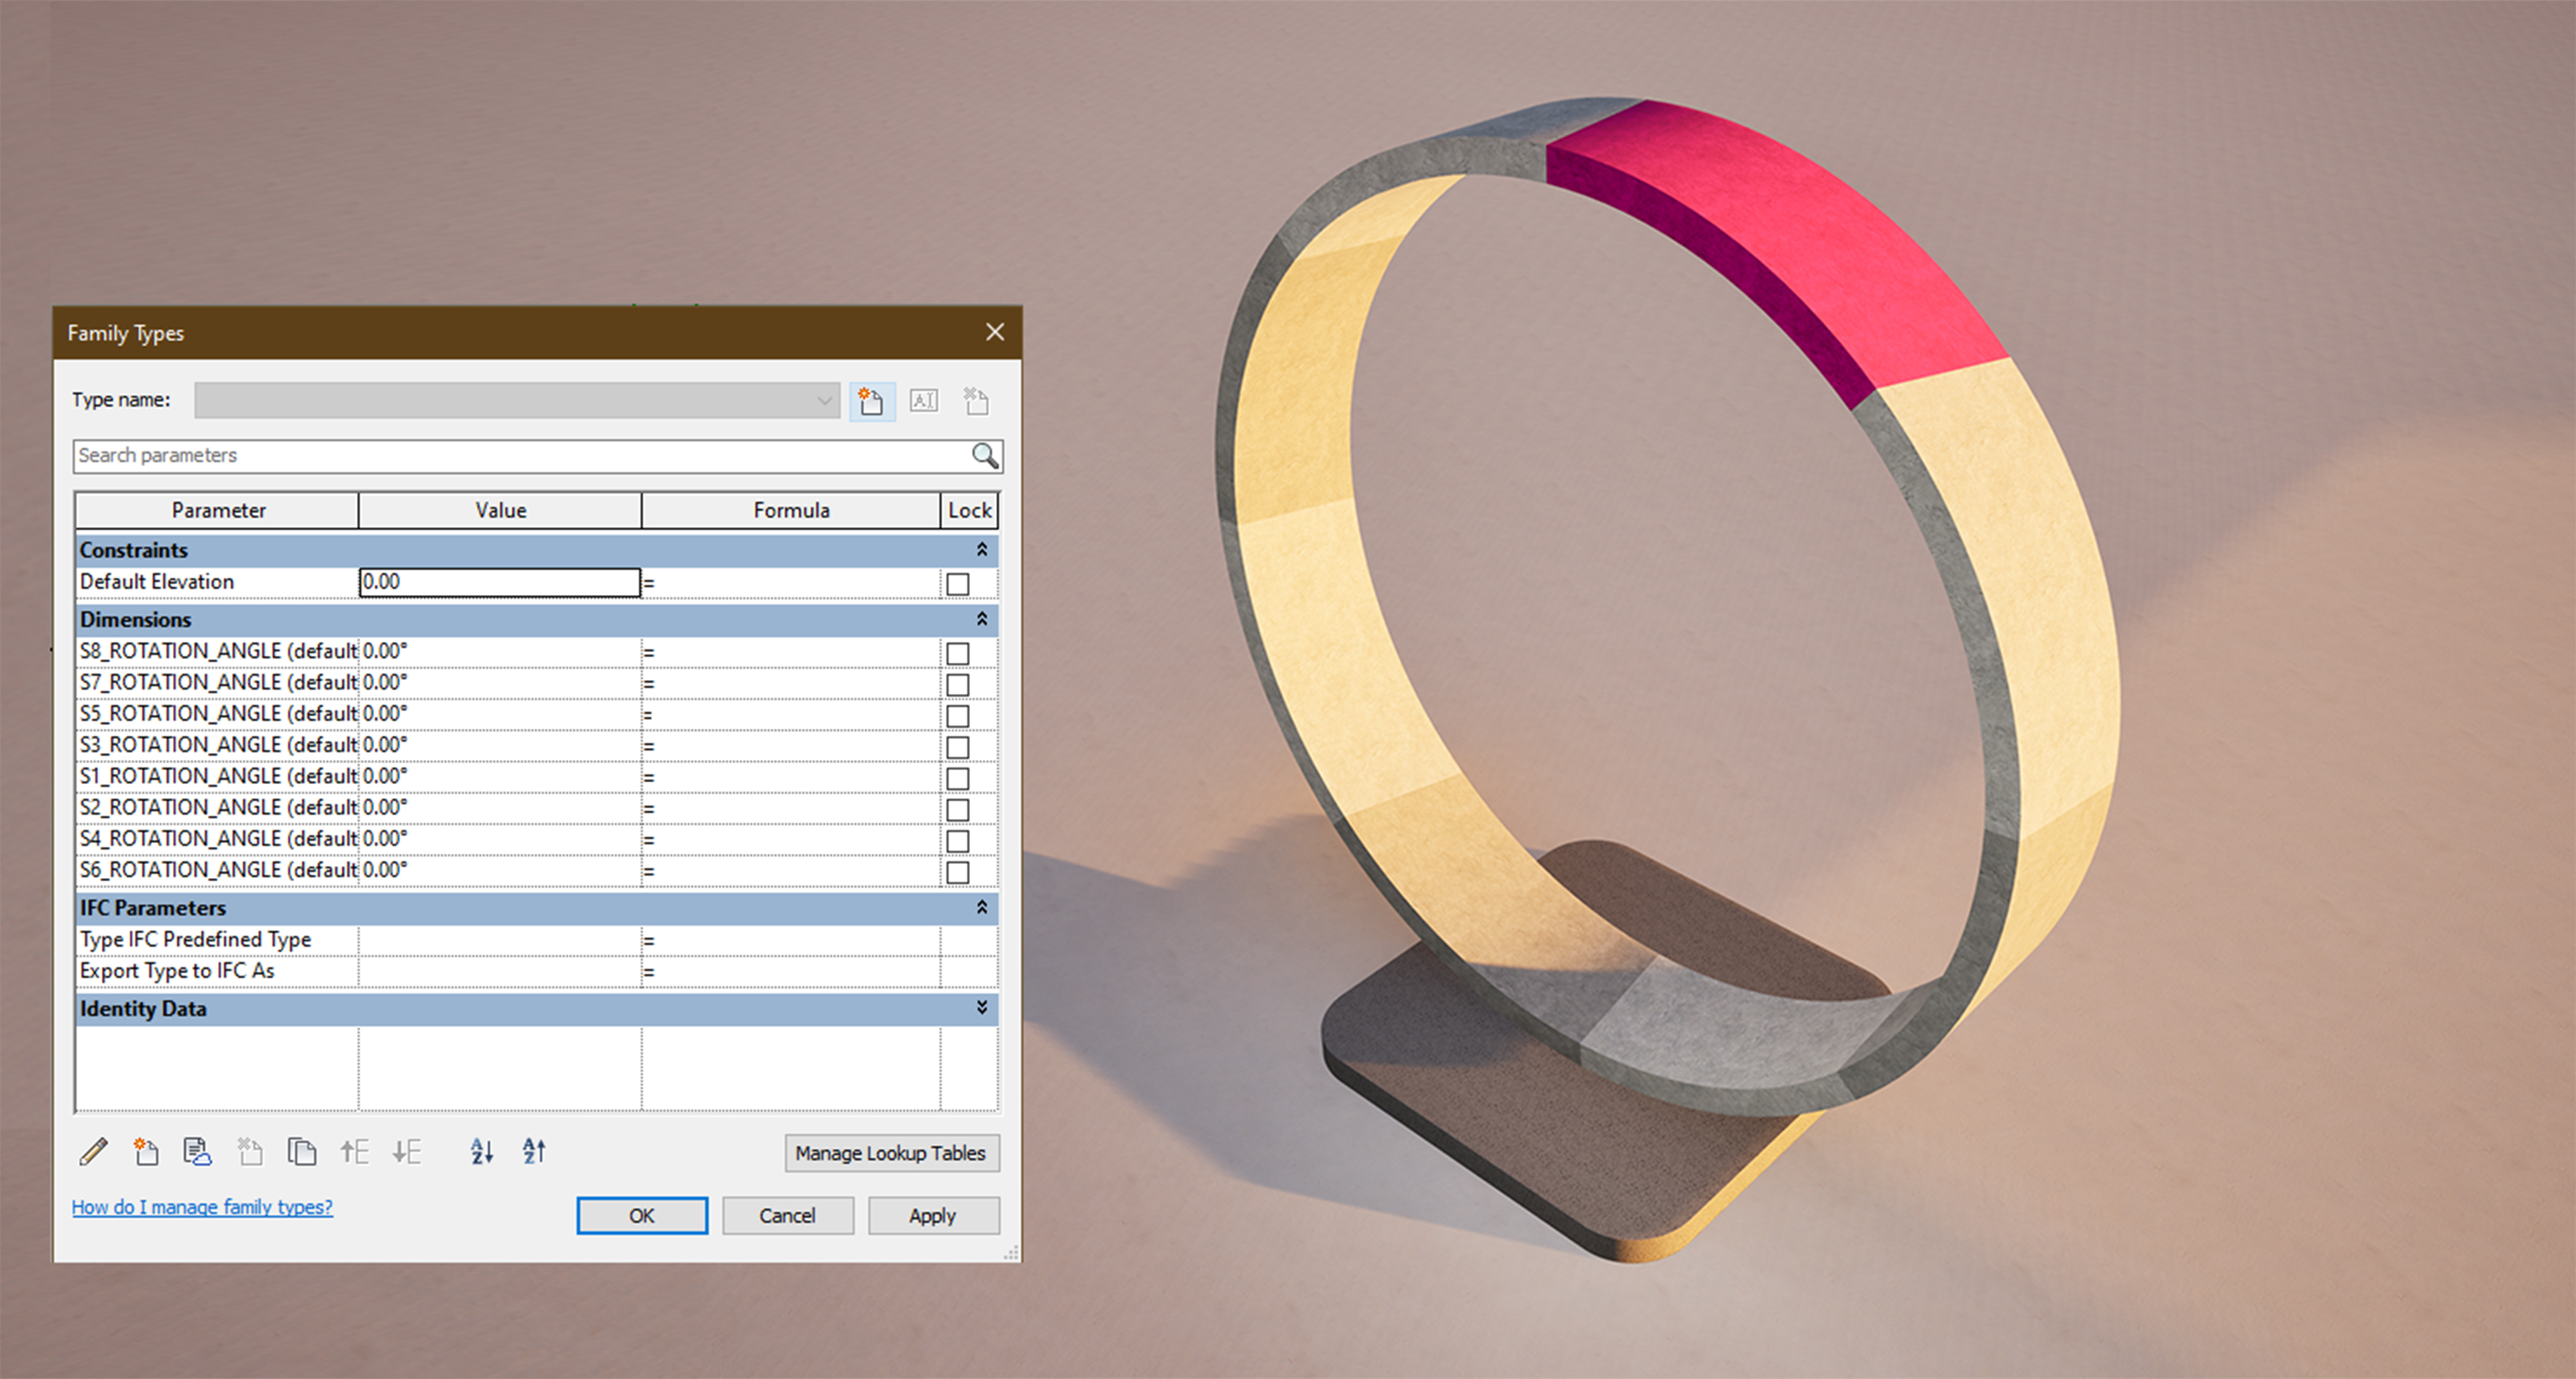
Task: Expand the Identity Data group
Action: tap(982, 1008)
